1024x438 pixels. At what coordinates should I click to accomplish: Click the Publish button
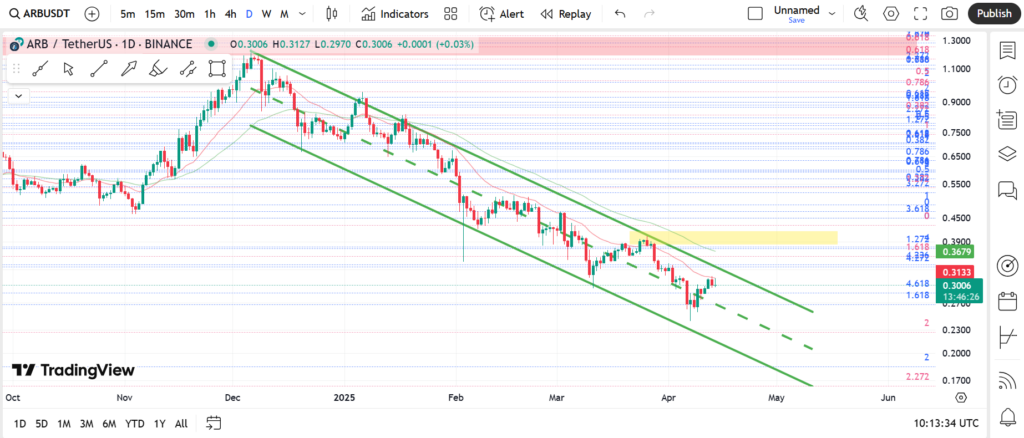(993, 14)
